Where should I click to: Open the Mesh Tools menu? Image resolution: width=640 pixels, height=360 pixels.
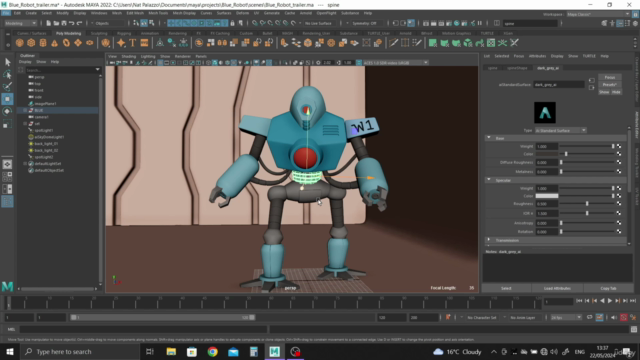pyautogui.click(x=158, y=13)
